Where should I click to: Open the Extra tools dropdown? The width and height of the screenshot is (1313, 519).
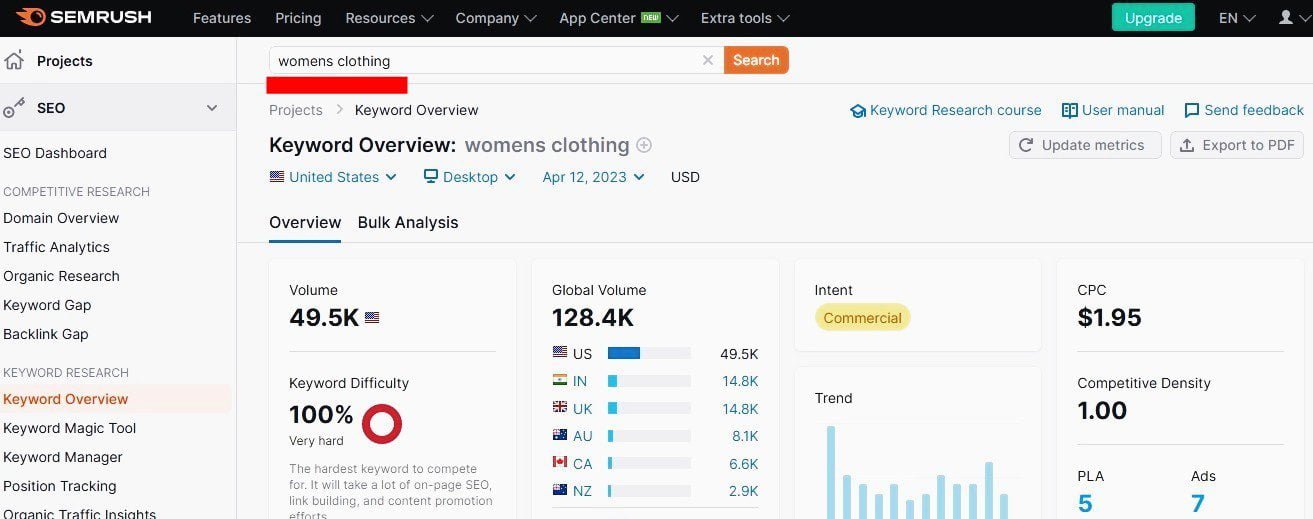coord(745,18)
